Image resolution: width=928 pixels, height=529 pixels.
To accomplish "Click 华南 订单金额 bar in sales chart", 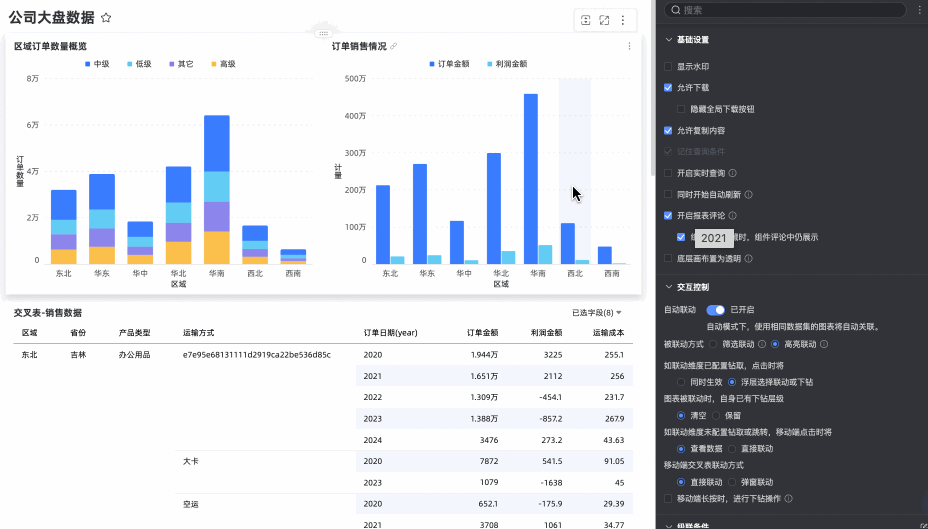I will coord(531,179).
